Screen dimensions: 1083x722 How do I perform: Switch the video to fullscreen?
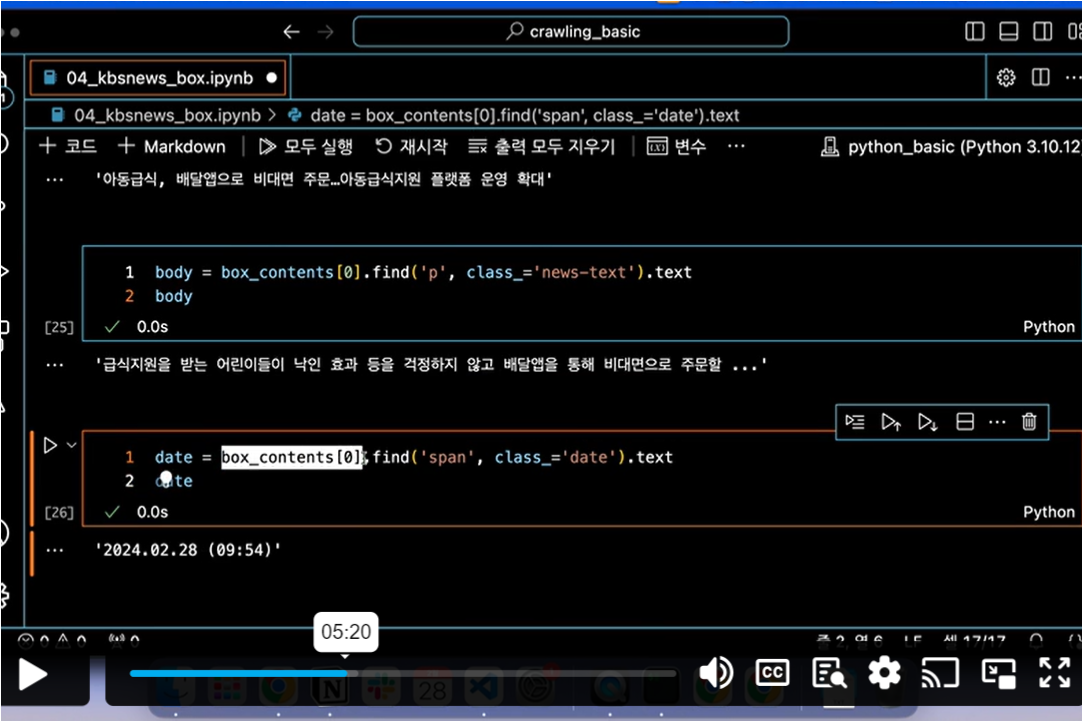[1055, 673]
